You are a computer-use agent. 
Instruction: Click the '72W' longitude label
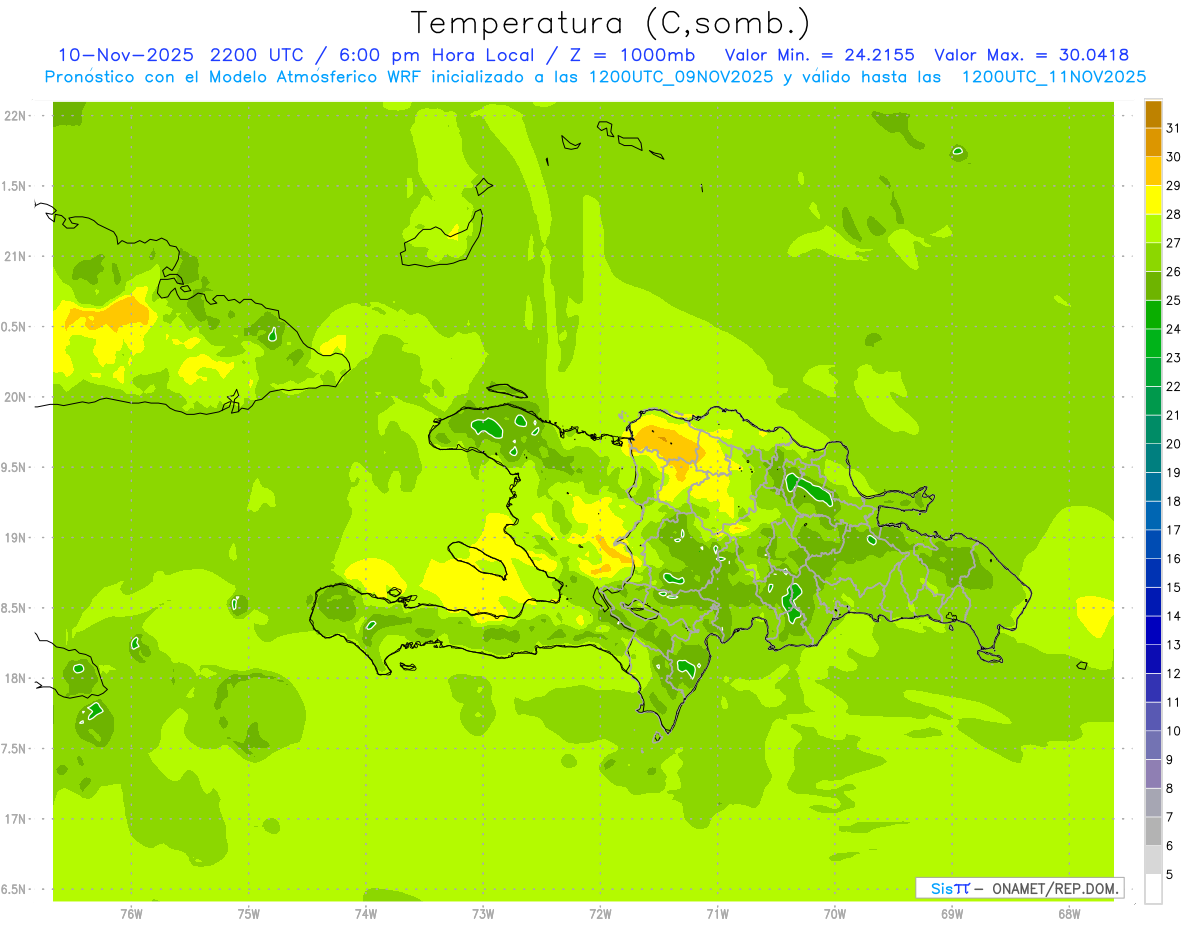pos(600,913)
